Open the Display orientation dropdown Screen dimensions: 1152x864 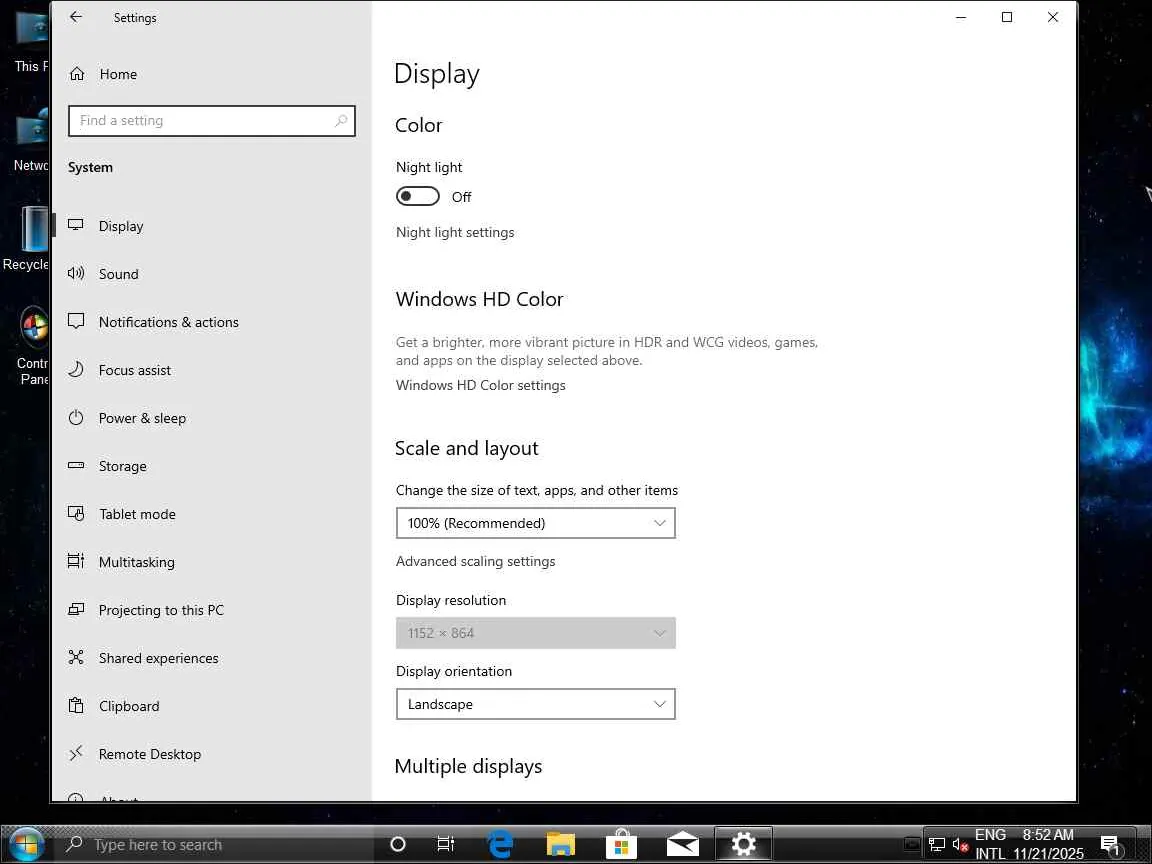pyautogui.click(x=536, y=704)
